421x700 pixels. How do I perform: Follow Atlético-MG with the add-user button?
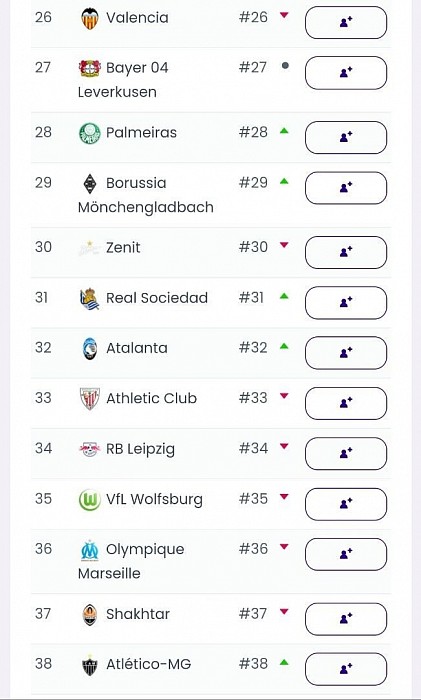(x=346, y=669)
